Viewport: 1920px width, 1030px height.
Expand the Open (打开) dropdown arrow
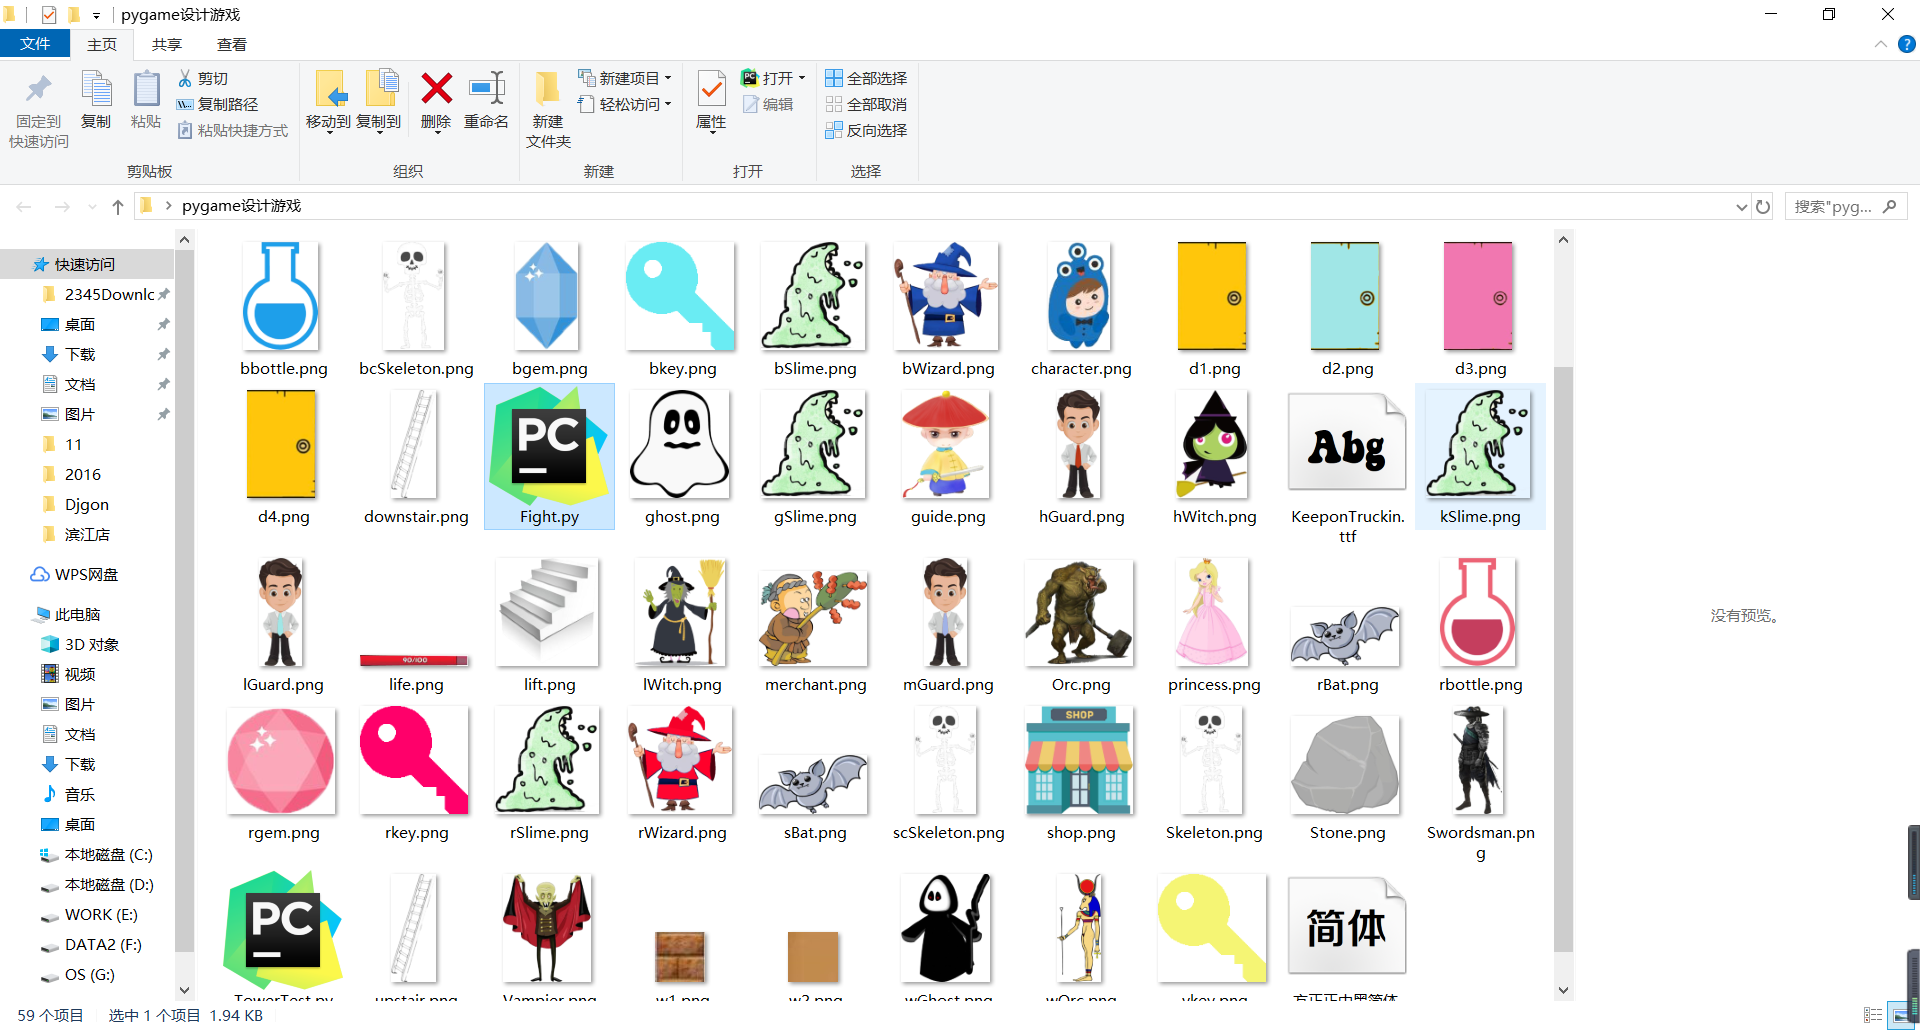pos(802,78)
